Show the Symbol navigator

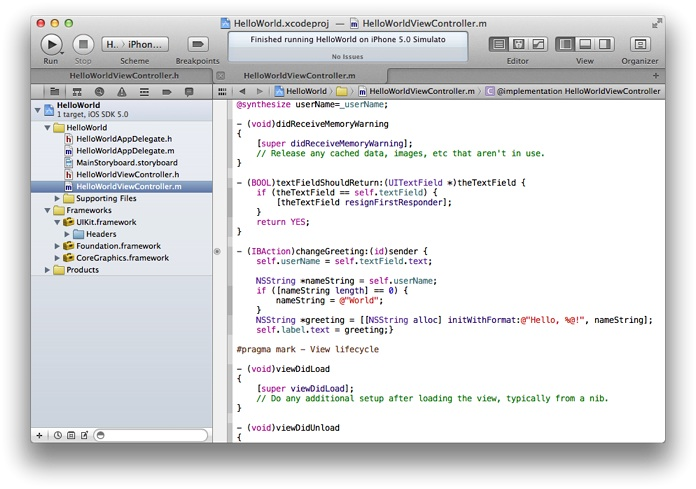[77, 92]
